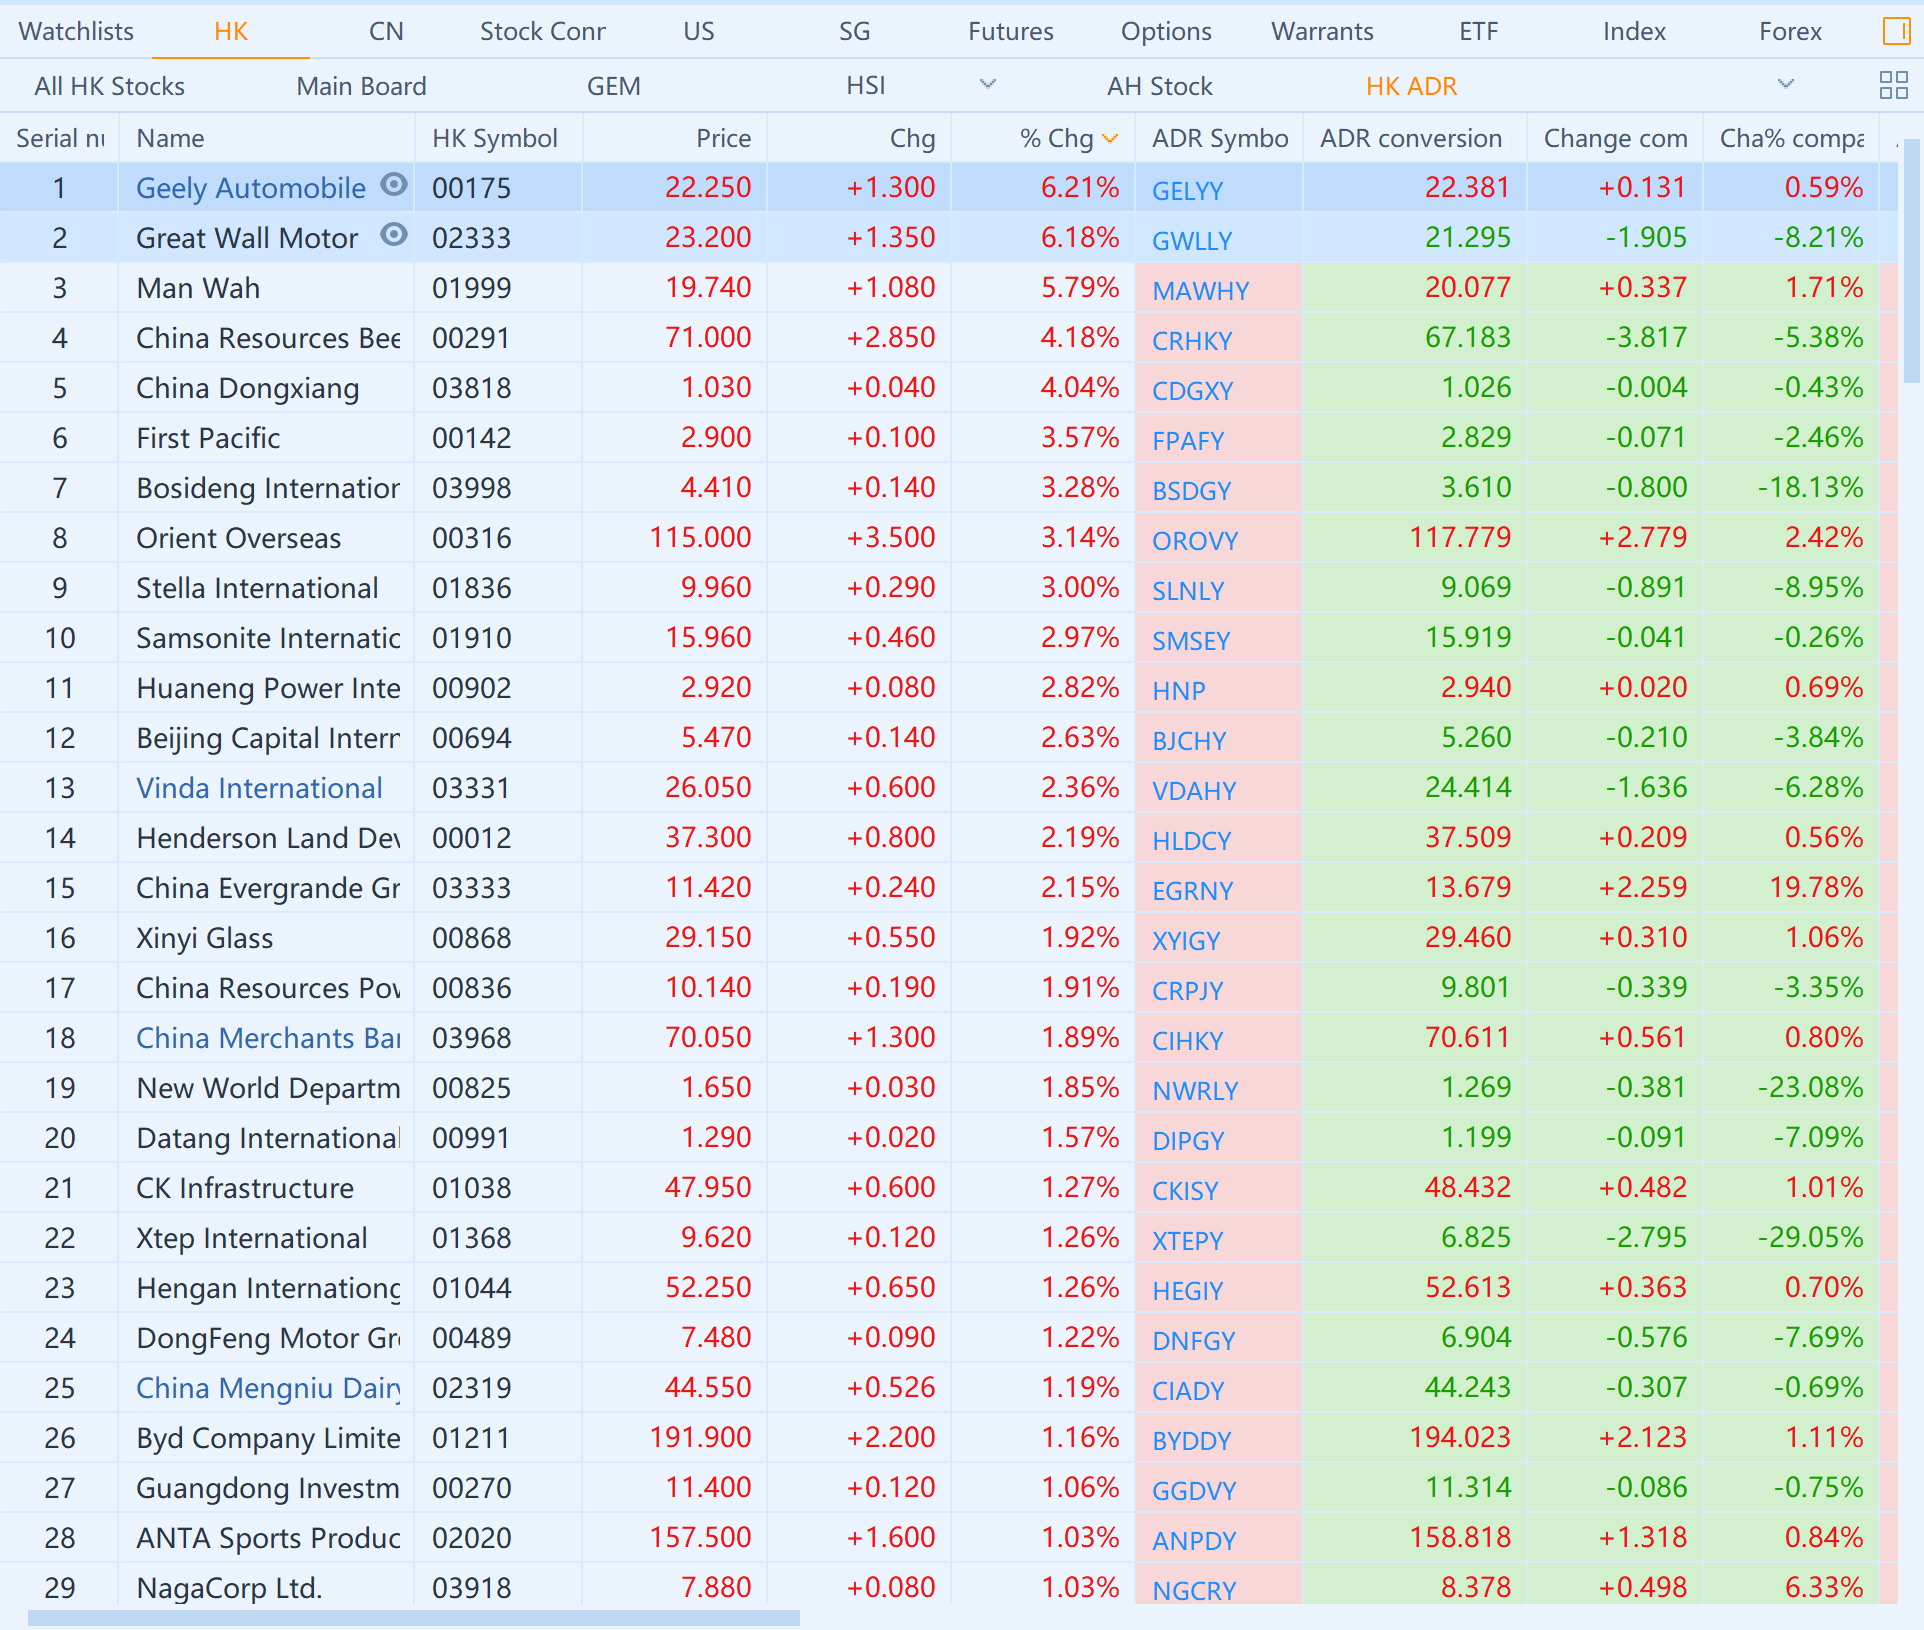The image size is (1924, 1630).
Task: Sort by ADR Symbol column header
Action: 1219,138
